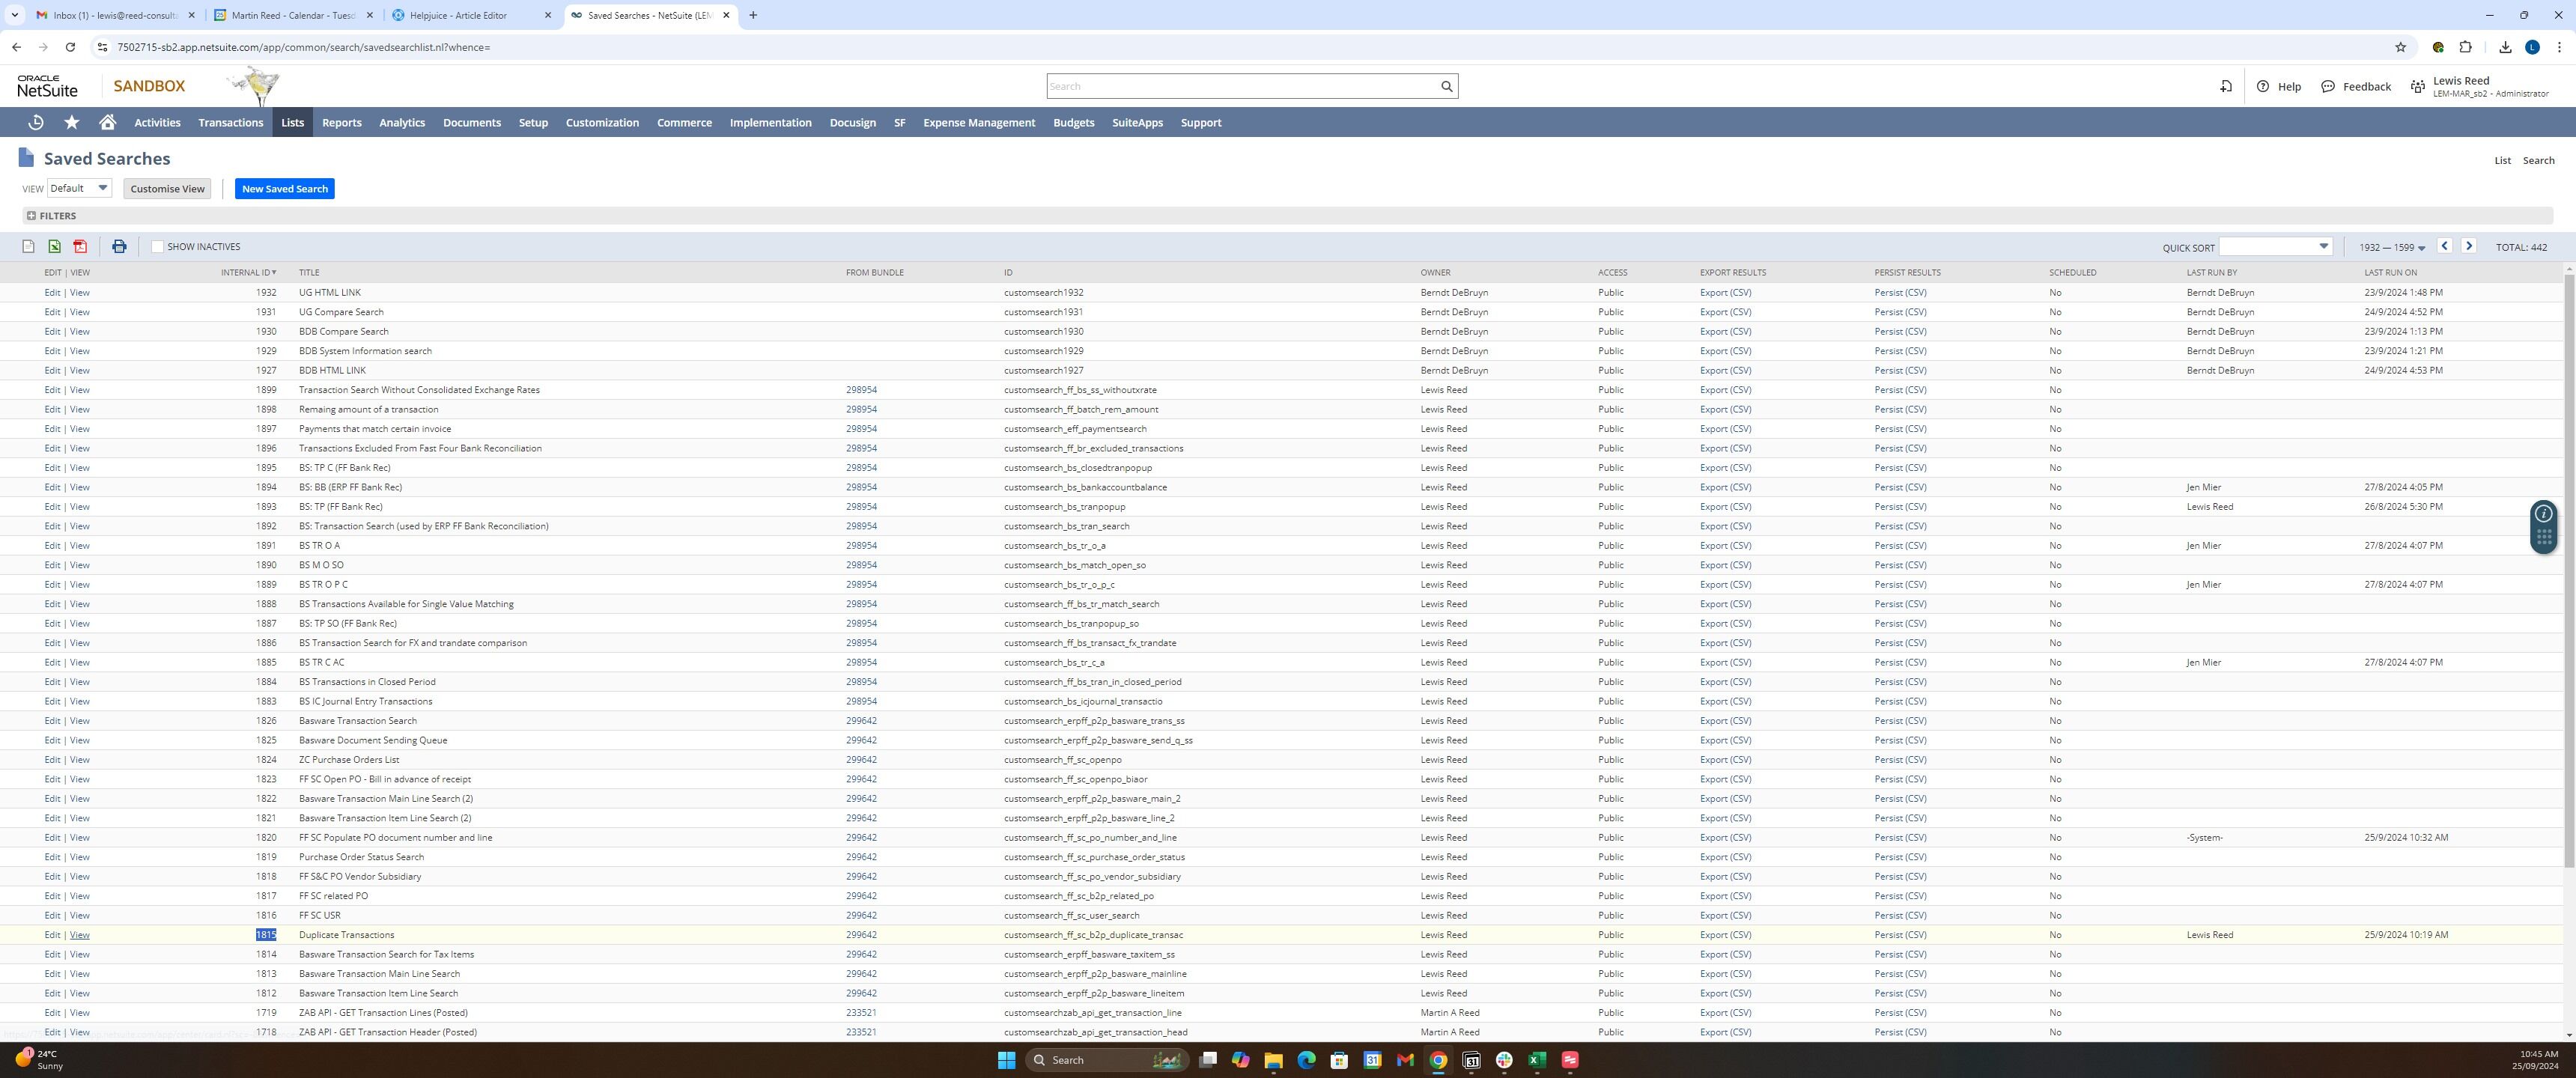Open the Quick Sort dropdown

pyautogui.click(x=2275, y=247)
